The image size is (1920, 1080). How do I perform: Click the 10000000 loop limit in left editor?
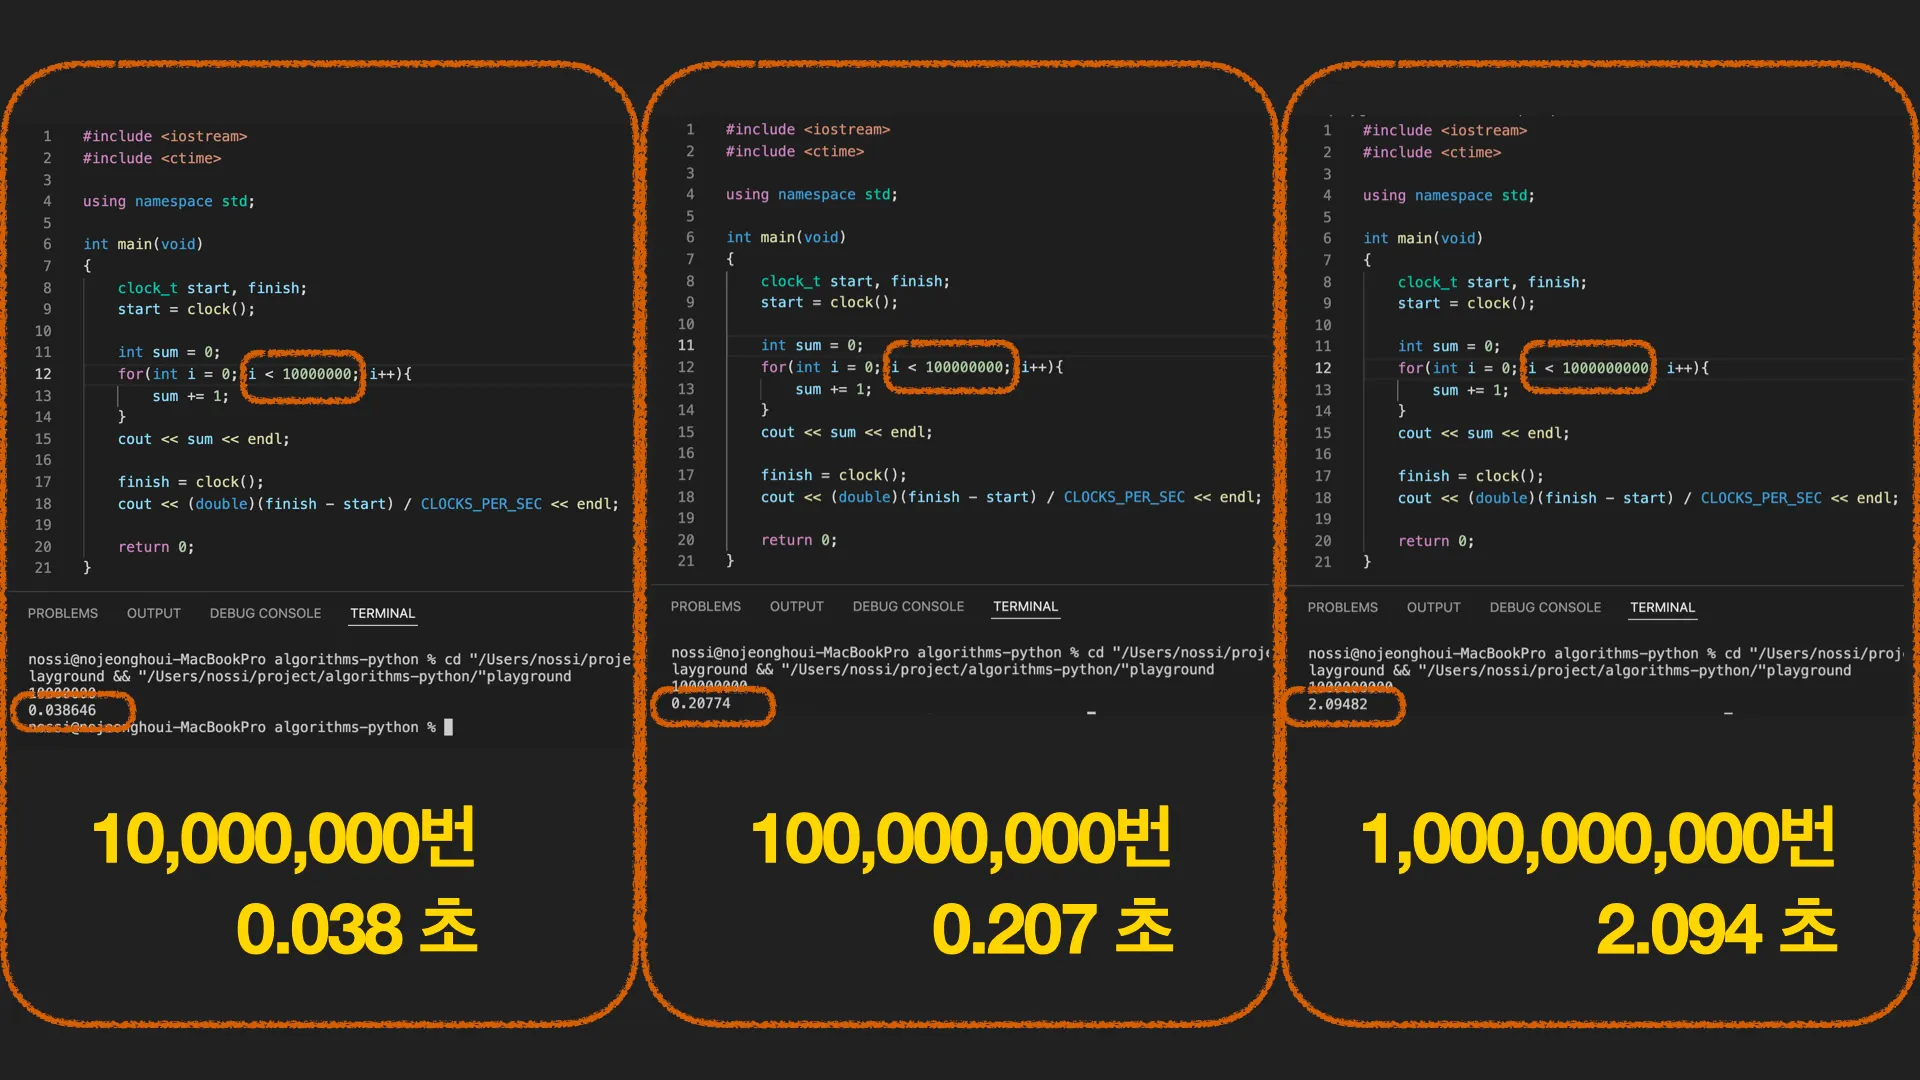(317, 374)
